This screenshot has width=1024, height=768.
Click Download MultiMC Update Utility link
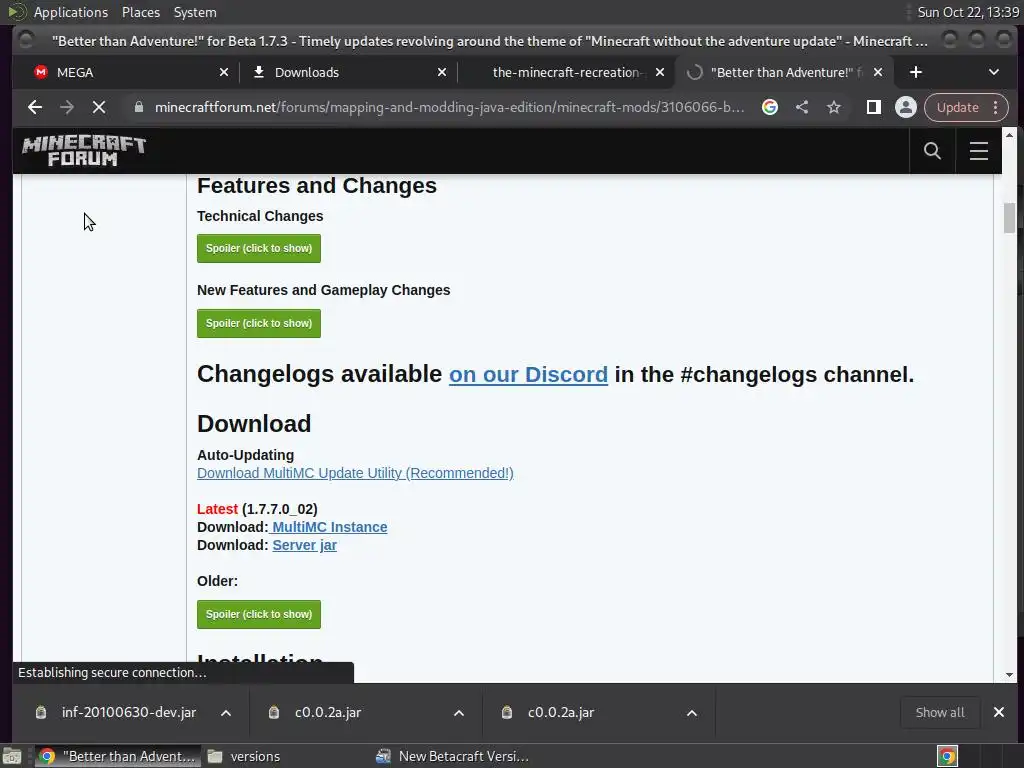click(x=355, y=473)
